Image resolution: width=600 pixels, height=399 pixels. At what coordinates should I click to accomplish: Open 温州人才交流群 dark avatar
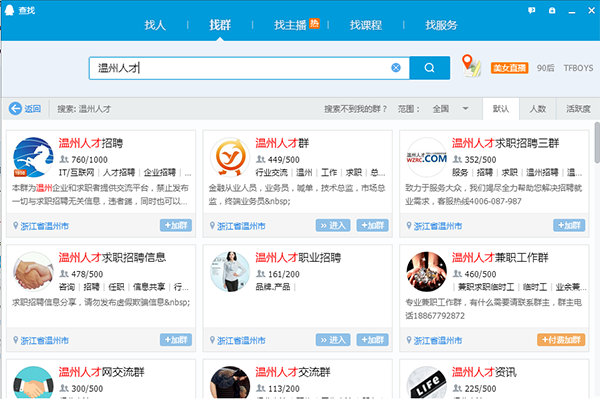click(x=230, y=383)
